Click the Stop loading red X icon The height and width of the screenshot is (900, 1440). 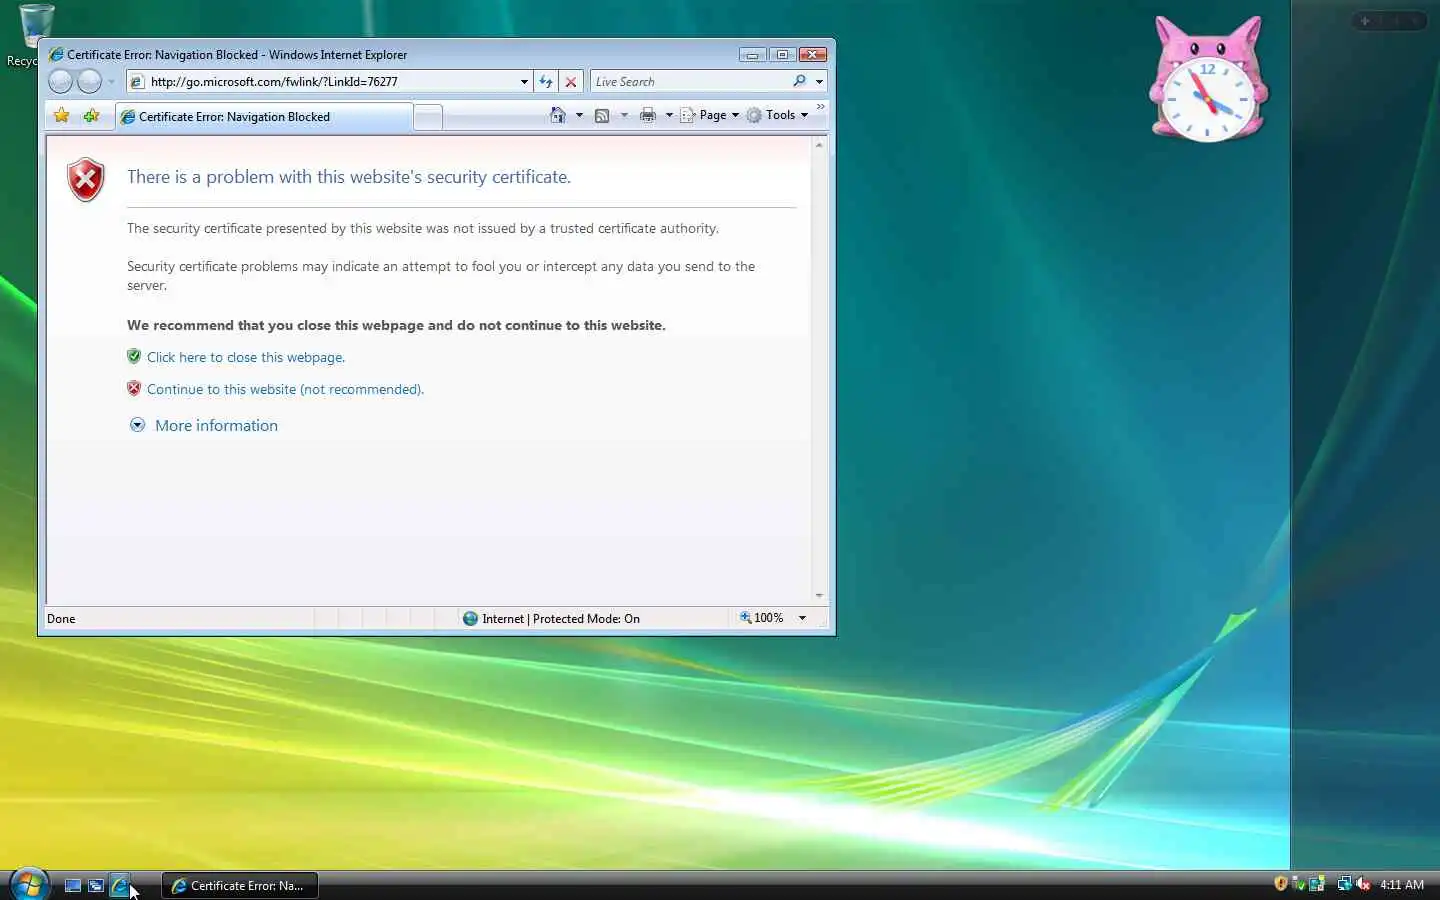571,82
